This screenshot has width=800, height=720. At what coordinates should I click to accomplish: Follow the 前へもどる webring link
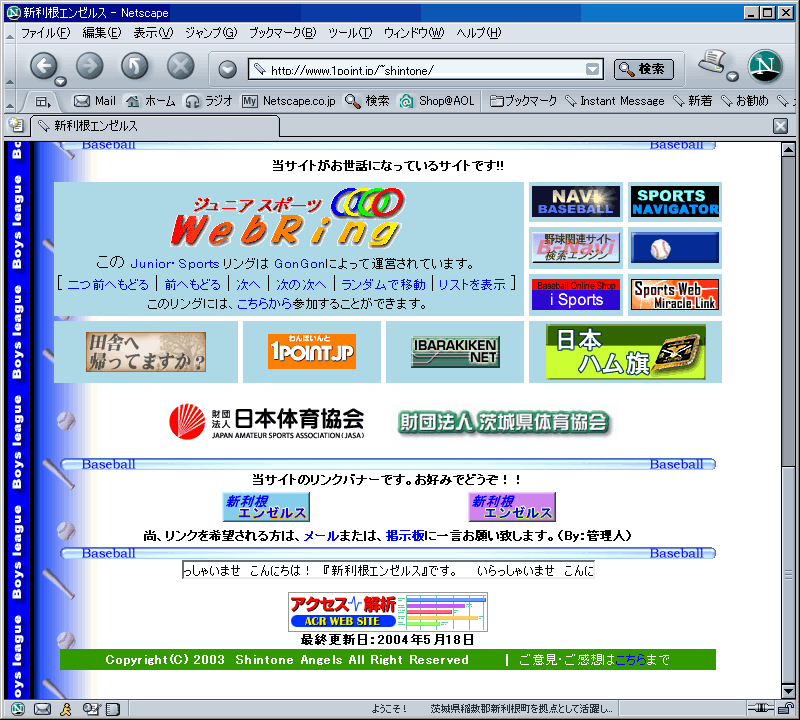pyautogui.click(x=192, y=284)
